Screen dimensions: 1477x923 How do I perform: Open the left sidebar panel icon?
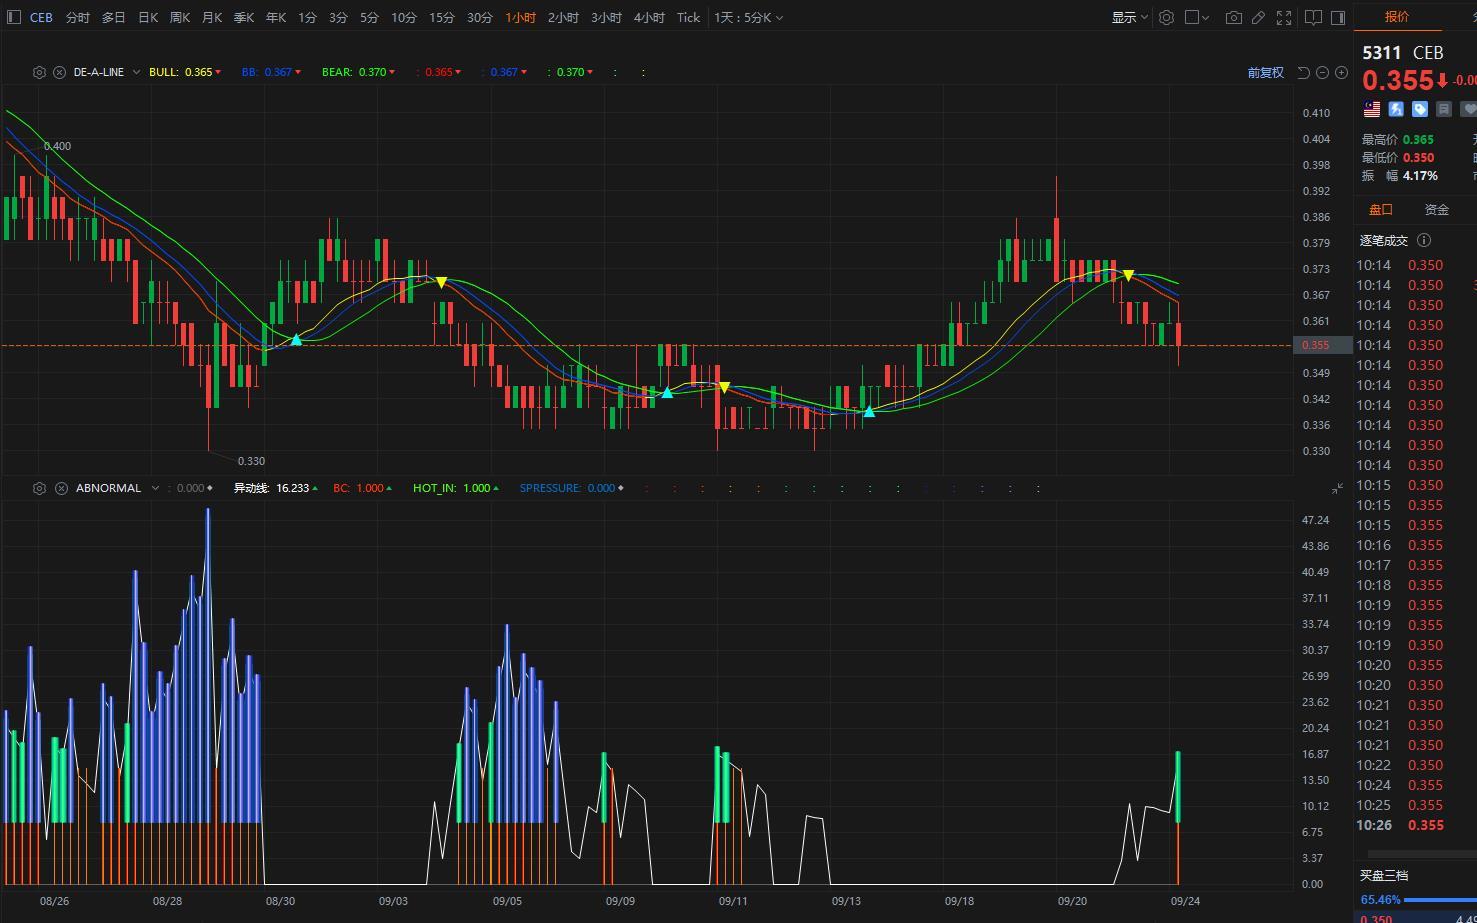pos(13,17)
